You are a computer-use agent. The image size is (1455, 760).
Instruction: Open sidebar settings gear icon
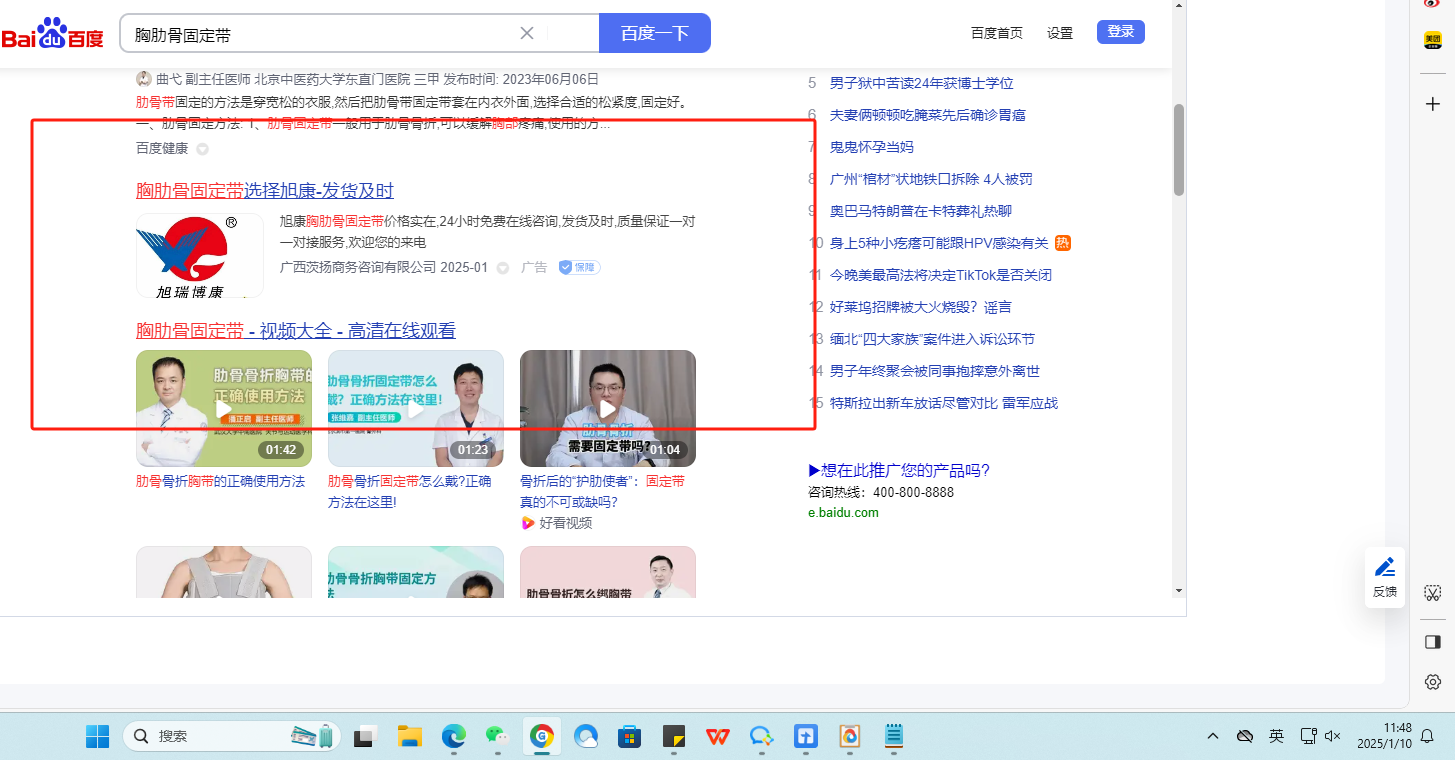point(1432,682)
